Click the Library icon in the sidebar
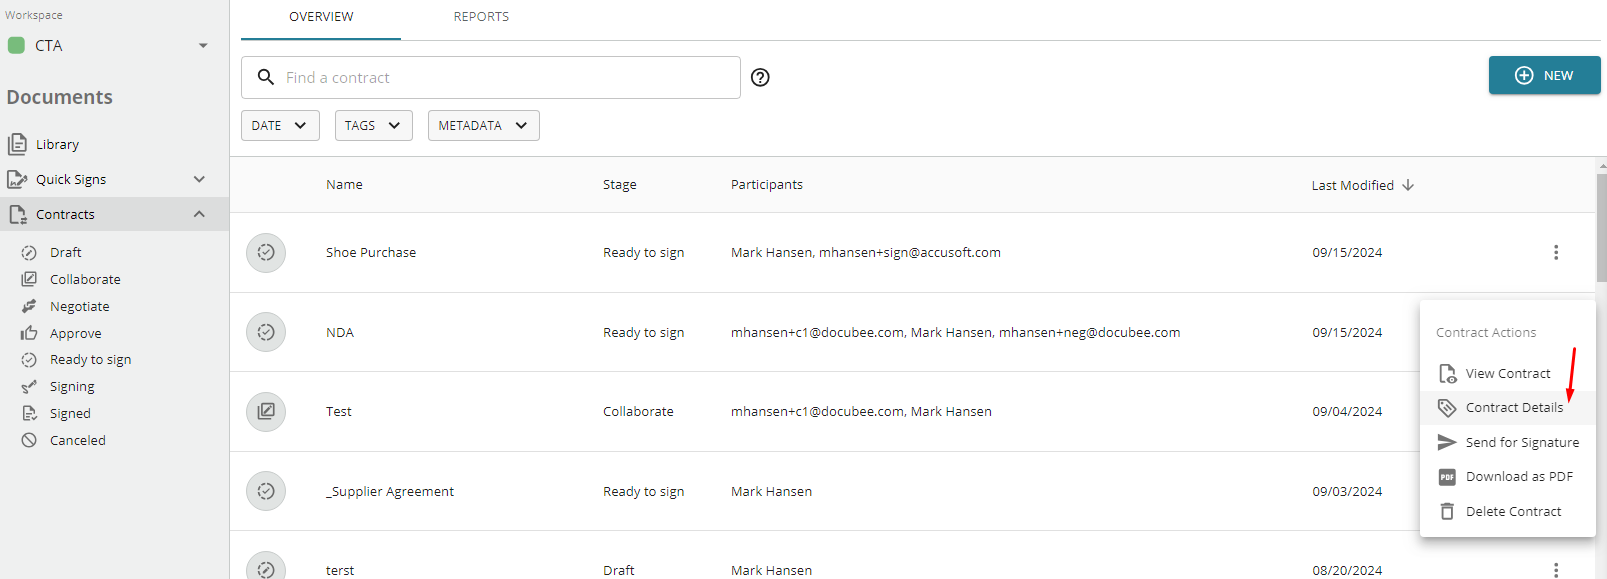The height and width of the screenshot is (579, 1607). [x=17, y=144]
